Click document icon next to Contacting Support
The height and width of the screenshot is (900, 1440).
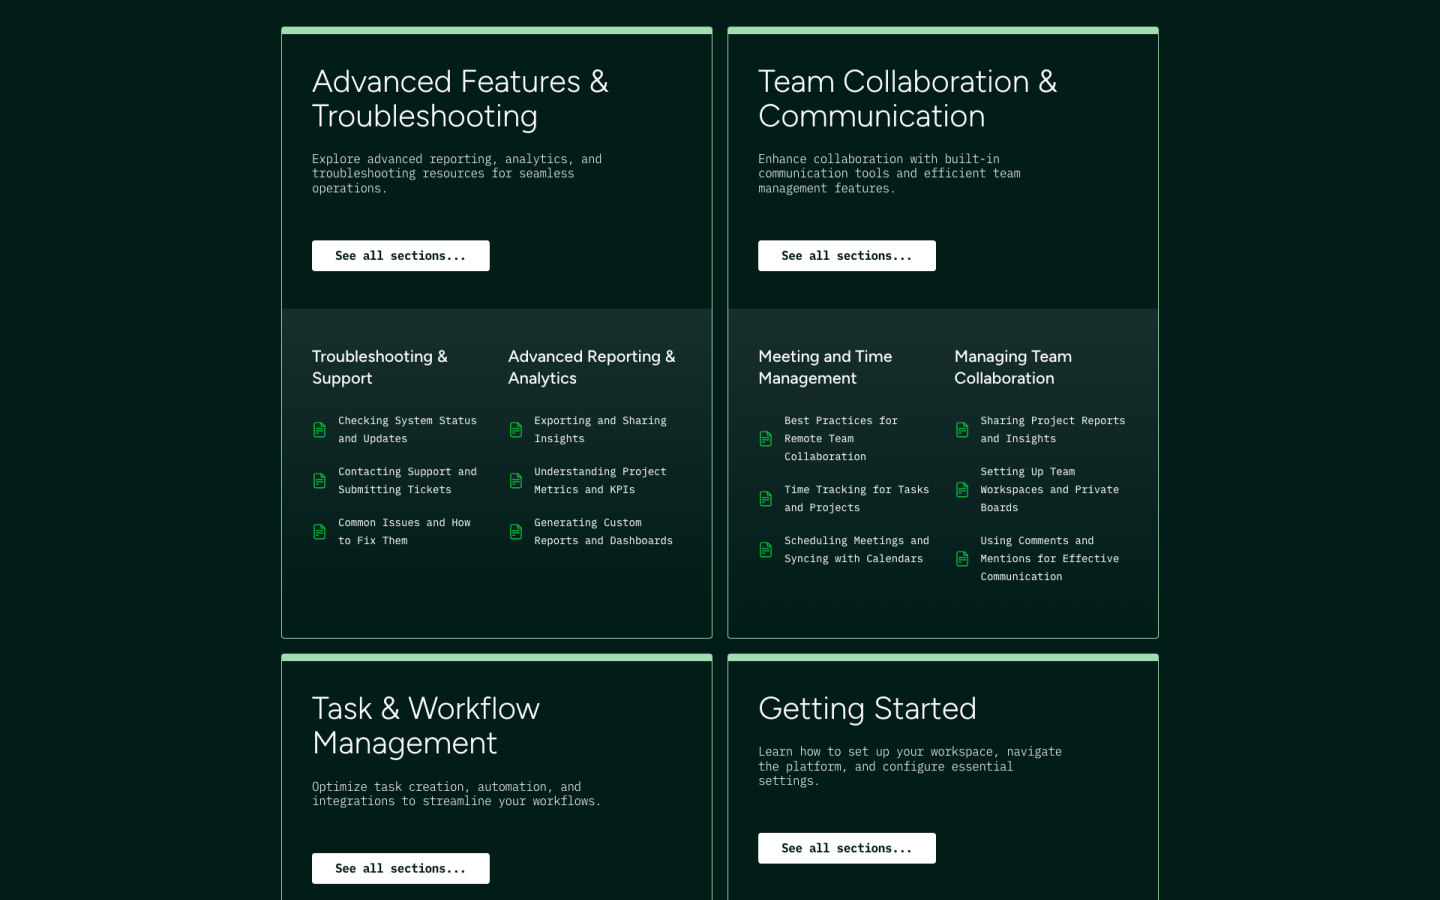pyautogui.click(x=320, y=481)
